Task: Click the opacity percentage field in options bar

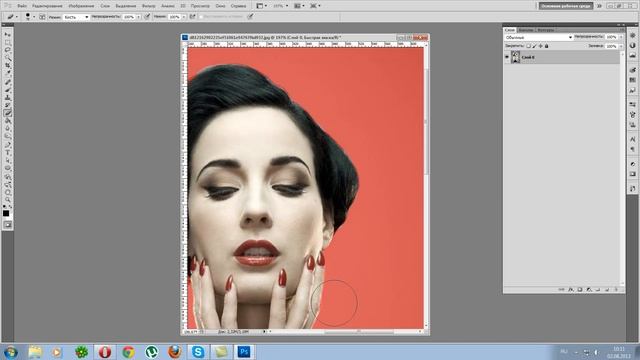Action: (x=129, y=17)
